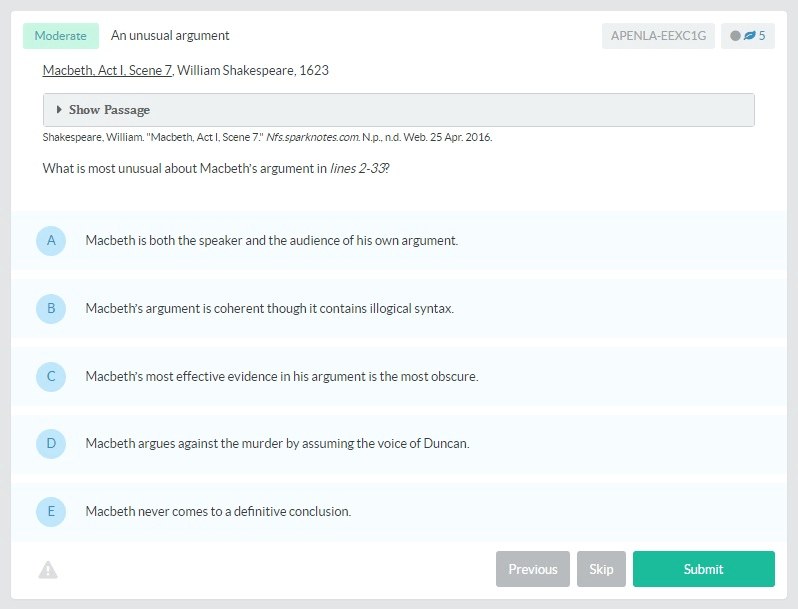Click the leaf icon next to 5
This screenshot has width=798, height=609.
pyautogui.click(x=750, y=36)
